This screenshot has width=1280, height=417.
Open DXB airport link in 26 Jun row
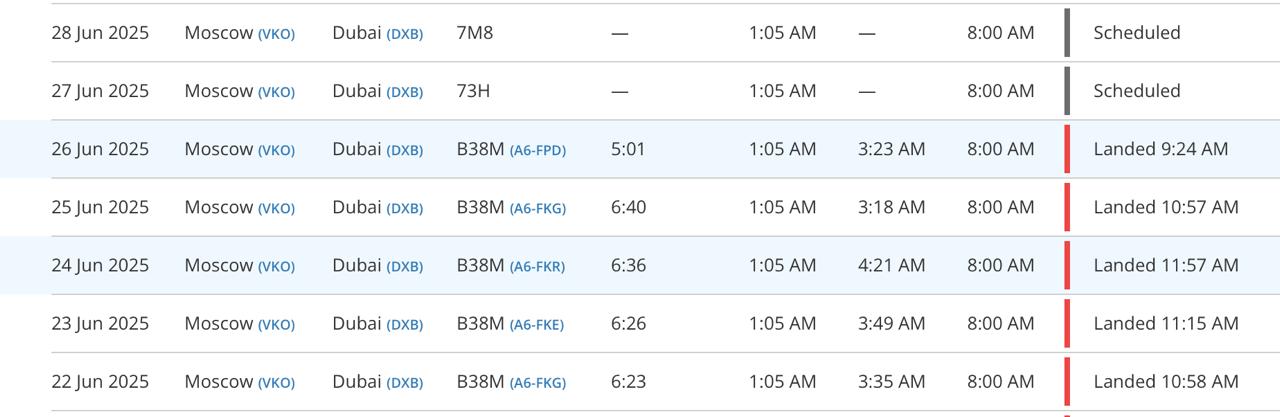(x=405, y=150)
